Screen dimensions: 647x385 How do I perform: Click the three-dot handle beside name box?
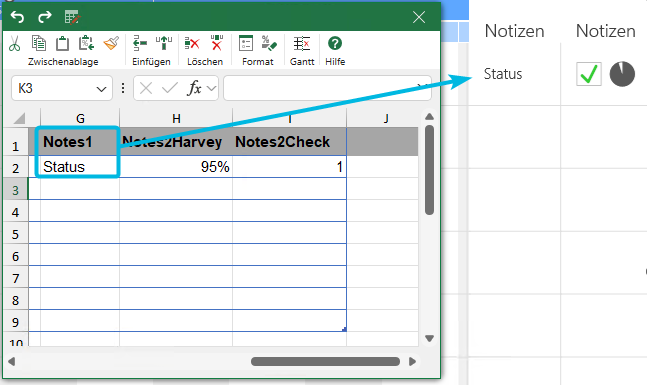(123, 88)
